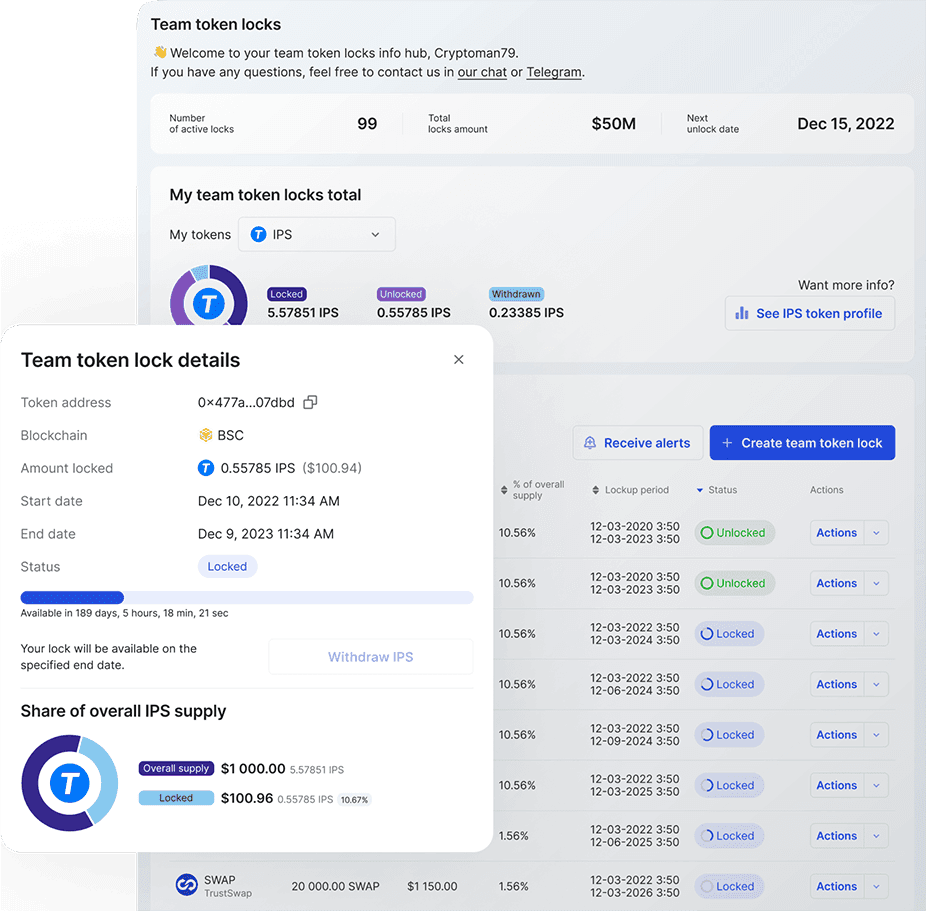926x911 pixels.
Task: Click the Actions button in the SWAP row
Action: (x=836, y=886)
